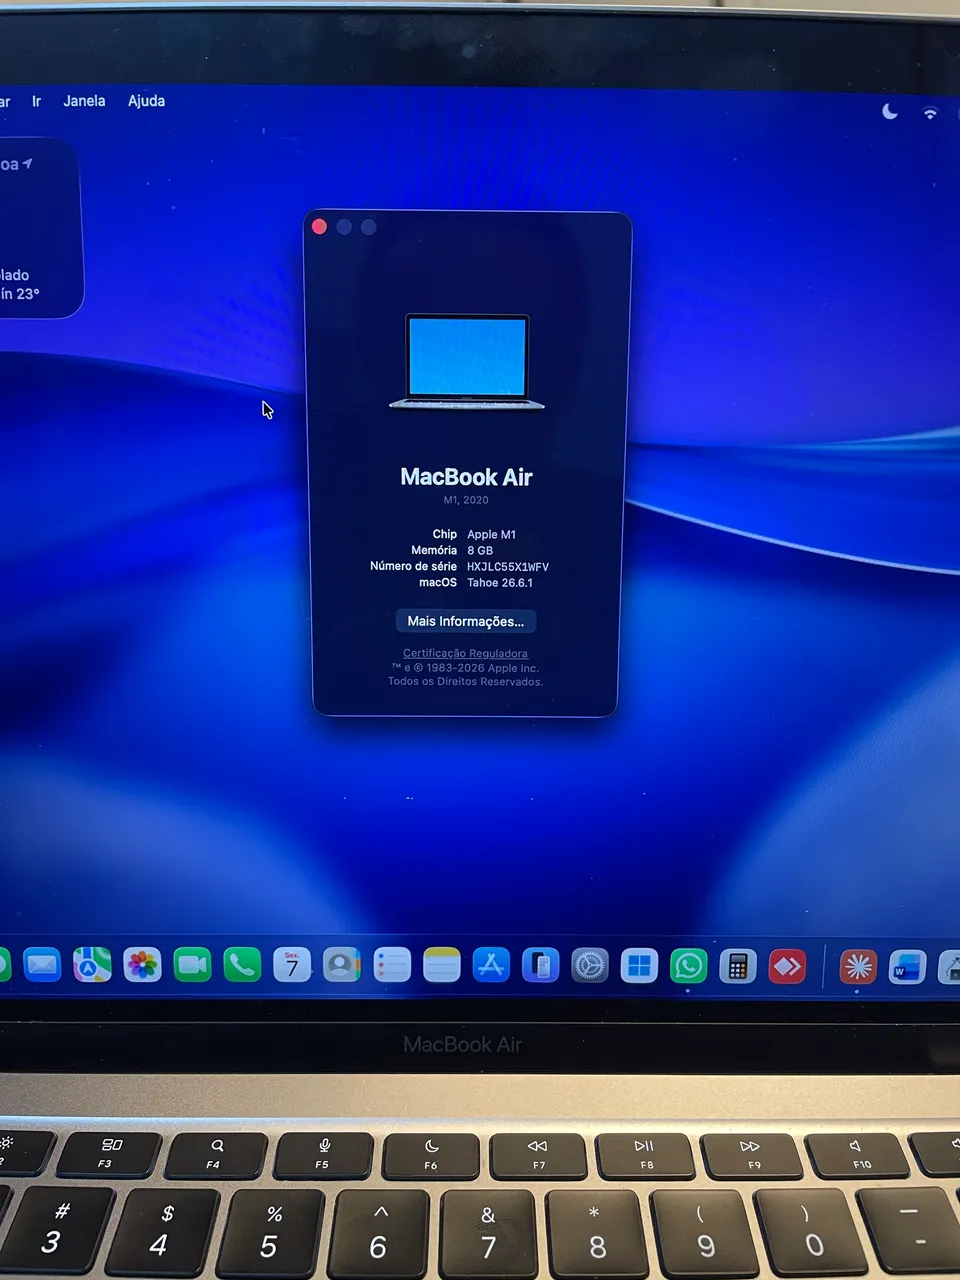Open Reminders in the Dock
Screen dimensions: 960x1280
coord(392,965)
